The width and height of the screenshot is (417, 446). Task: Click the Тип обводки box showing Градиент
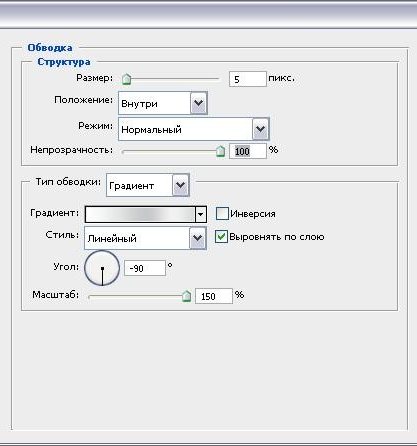[x=148, y=185]
